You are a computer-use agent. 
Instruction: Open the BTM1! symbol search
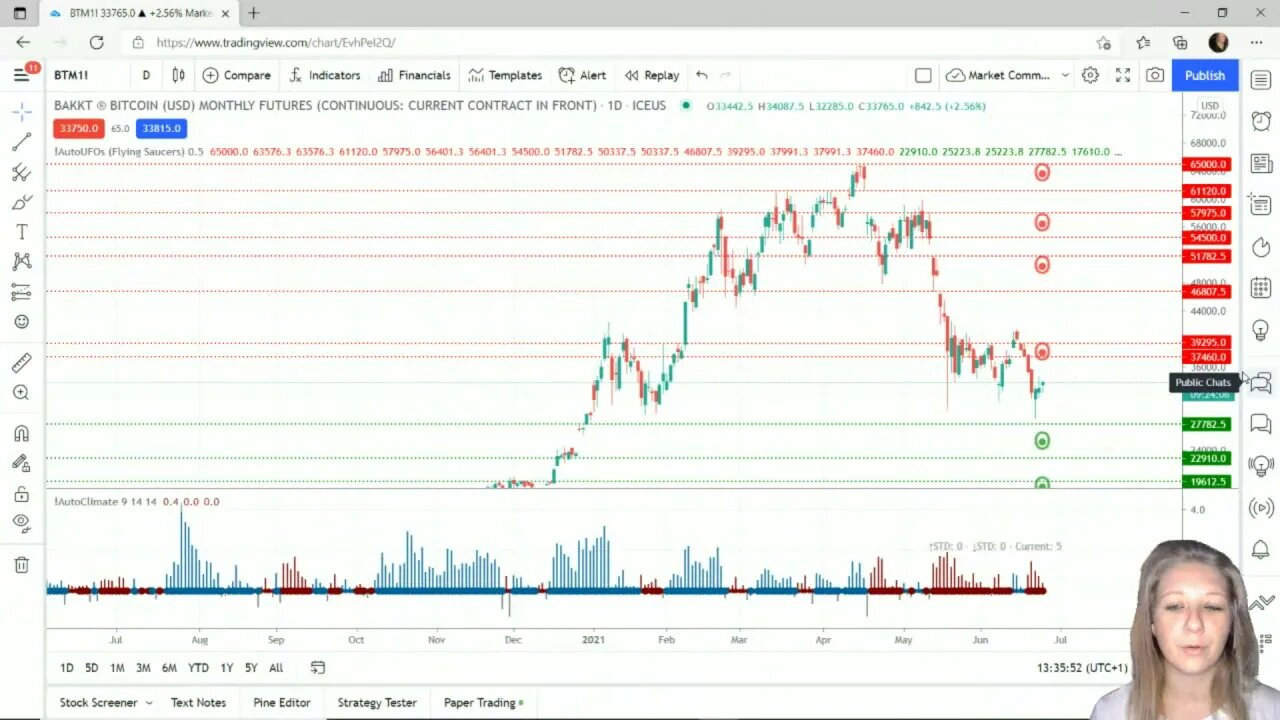71,75
